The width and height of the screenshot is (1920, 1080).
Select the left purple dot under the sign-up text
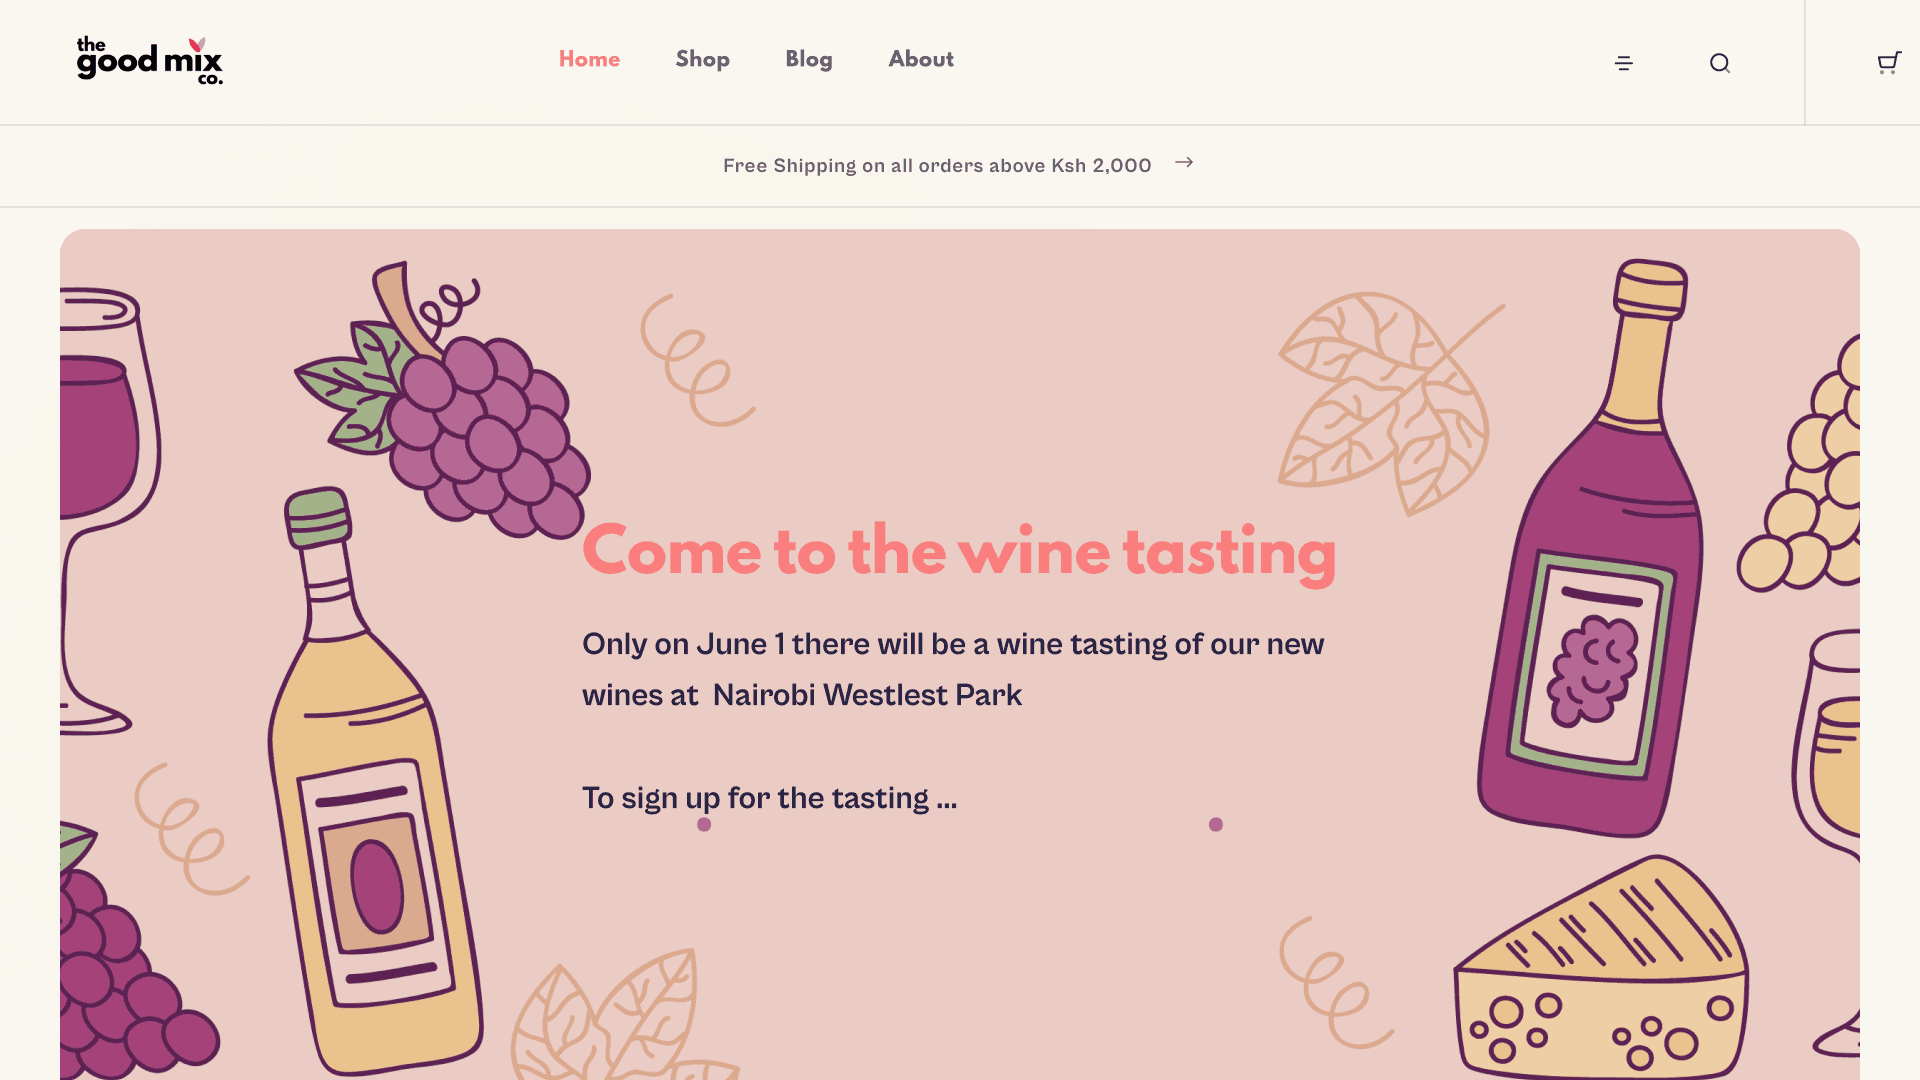tap(704, 825)
